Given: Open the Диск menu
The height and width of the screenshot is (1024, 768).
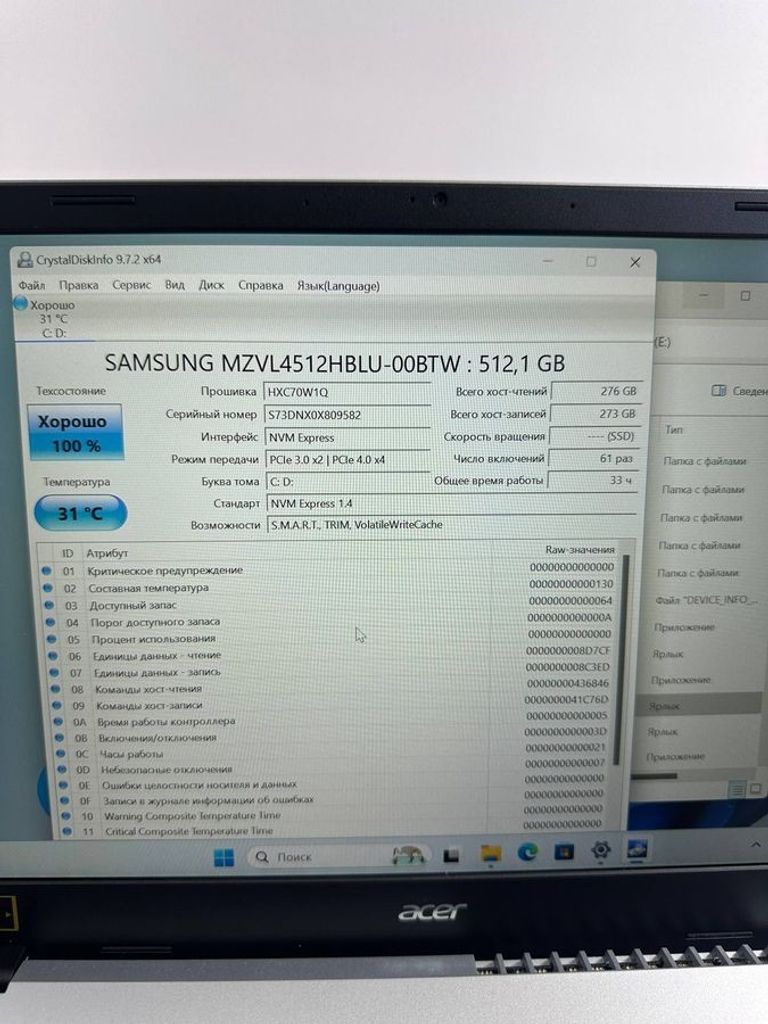Looking at the screenshot, I should [x=211, y=285].
